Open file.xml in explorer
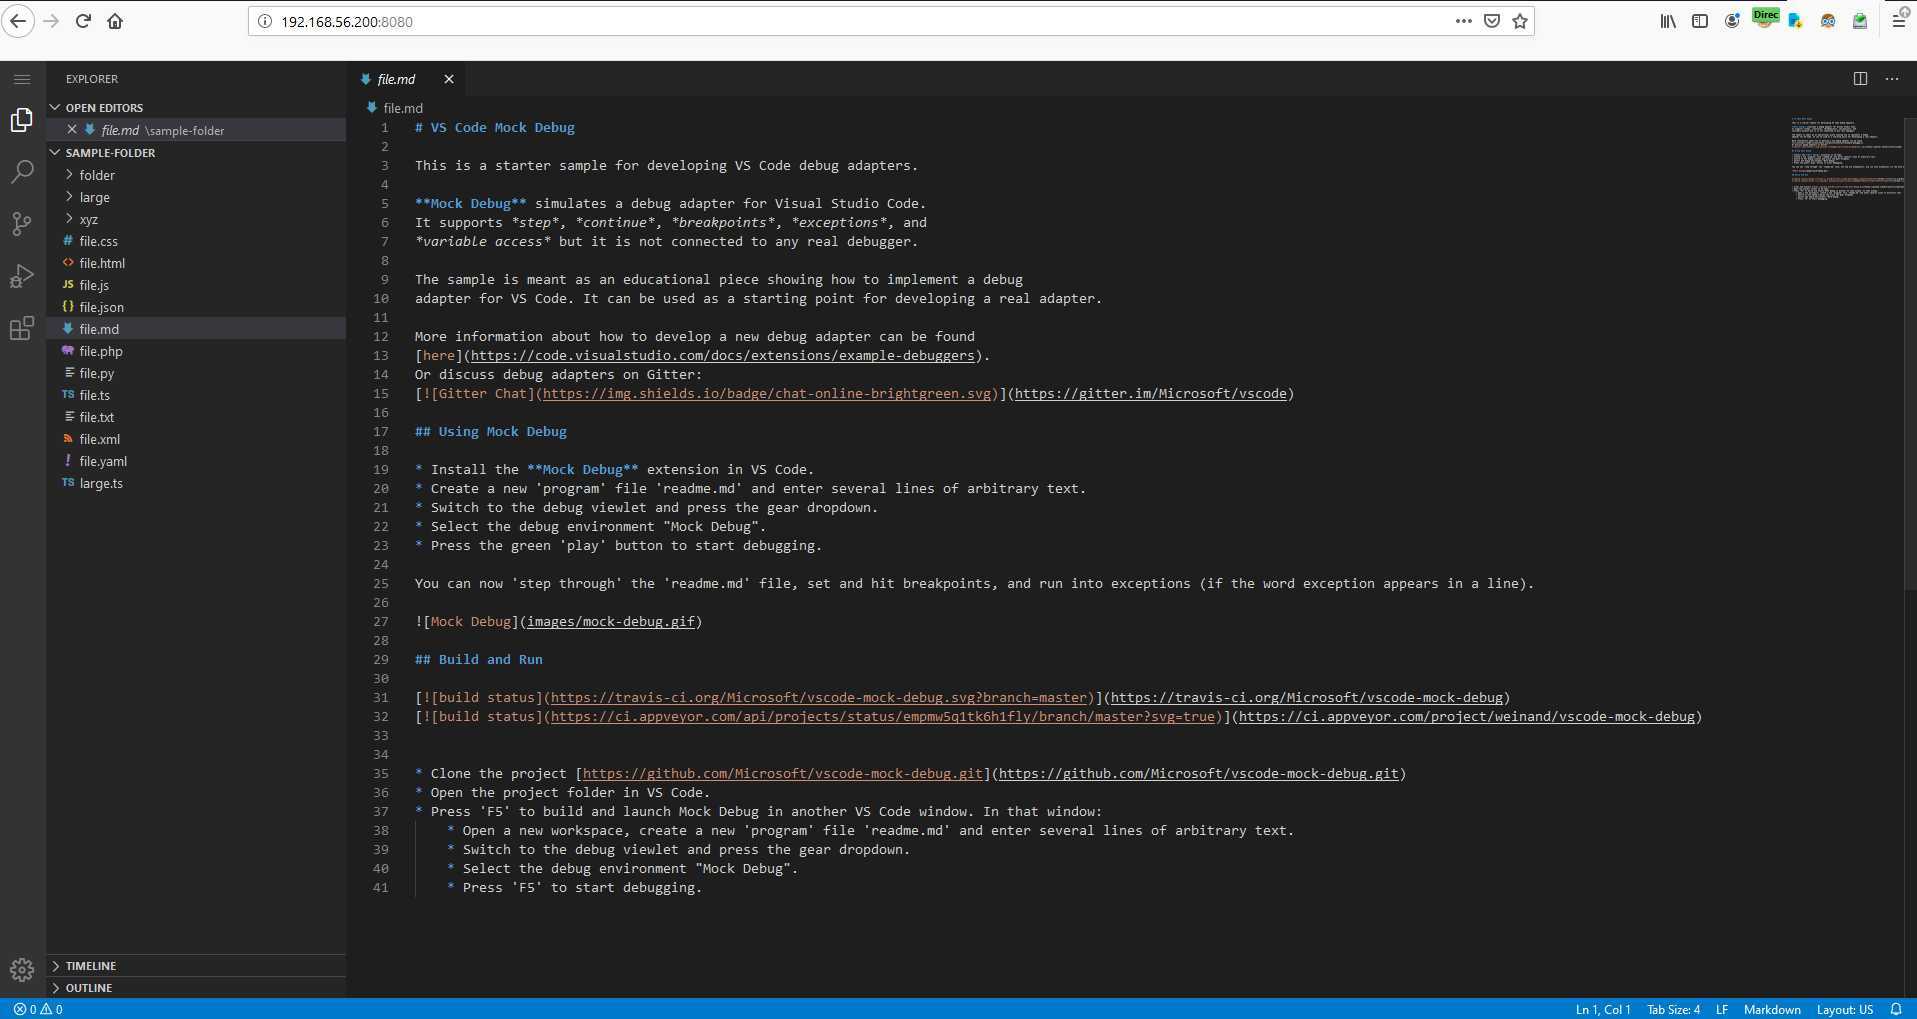The width and height of the screenshot is (1917, 1019). [x=196, y=439]
